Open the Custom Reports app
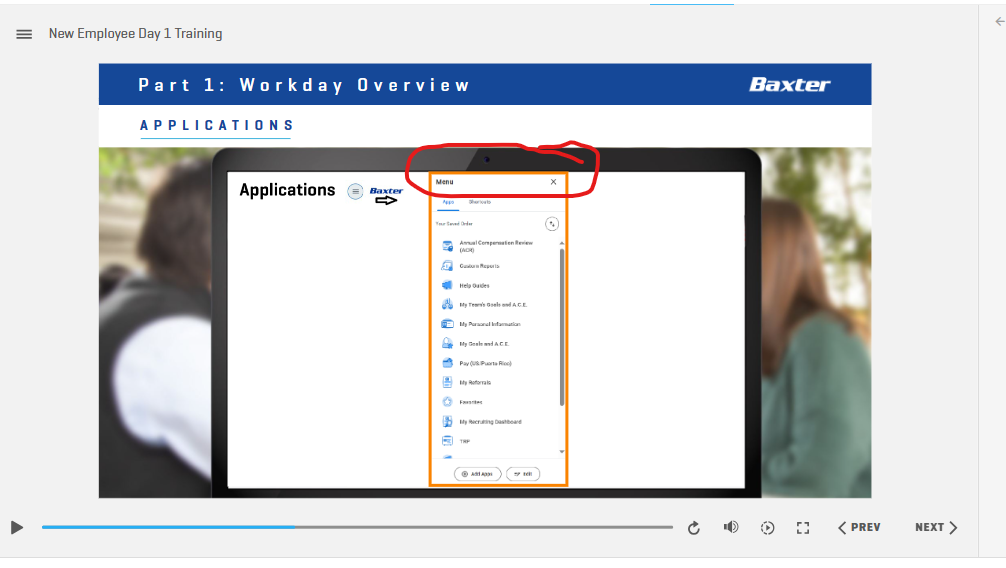Viewport: 1006px width, 568px height. click(470, 266)
